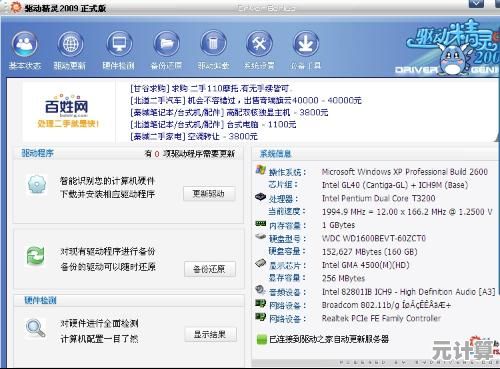Select the 1994.9 MHz current speed value
This screenshot has height=369, width=500.
(407, 212)
